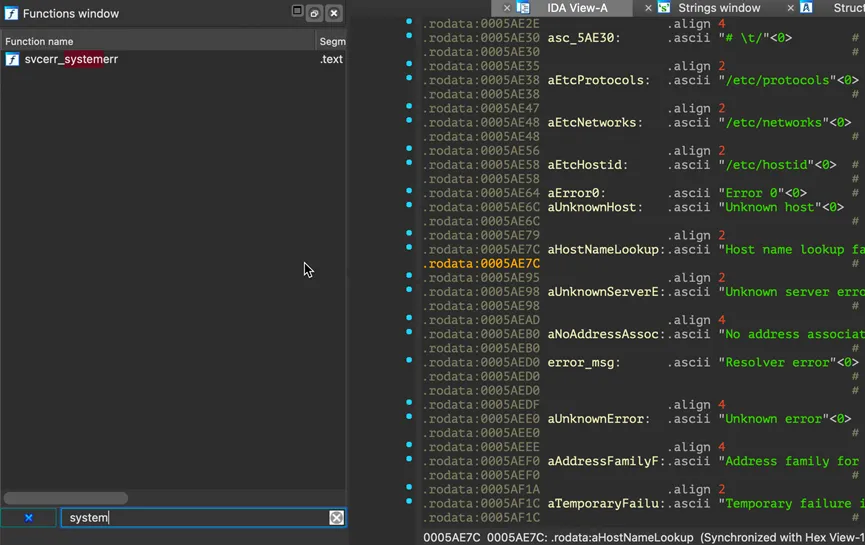
Task: Click the "Error 0" string
Action: point(751,193)
